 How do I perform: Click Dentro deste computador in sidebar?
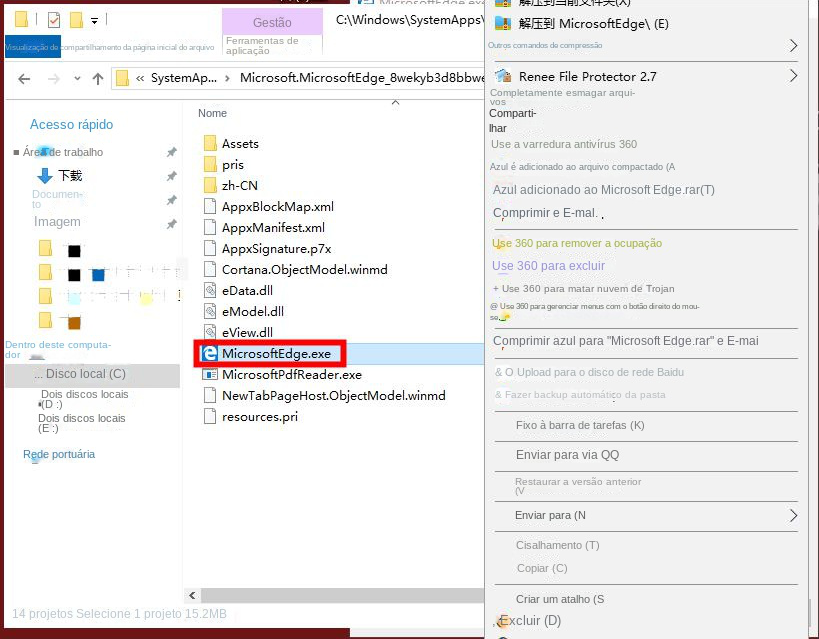(58, 350)
